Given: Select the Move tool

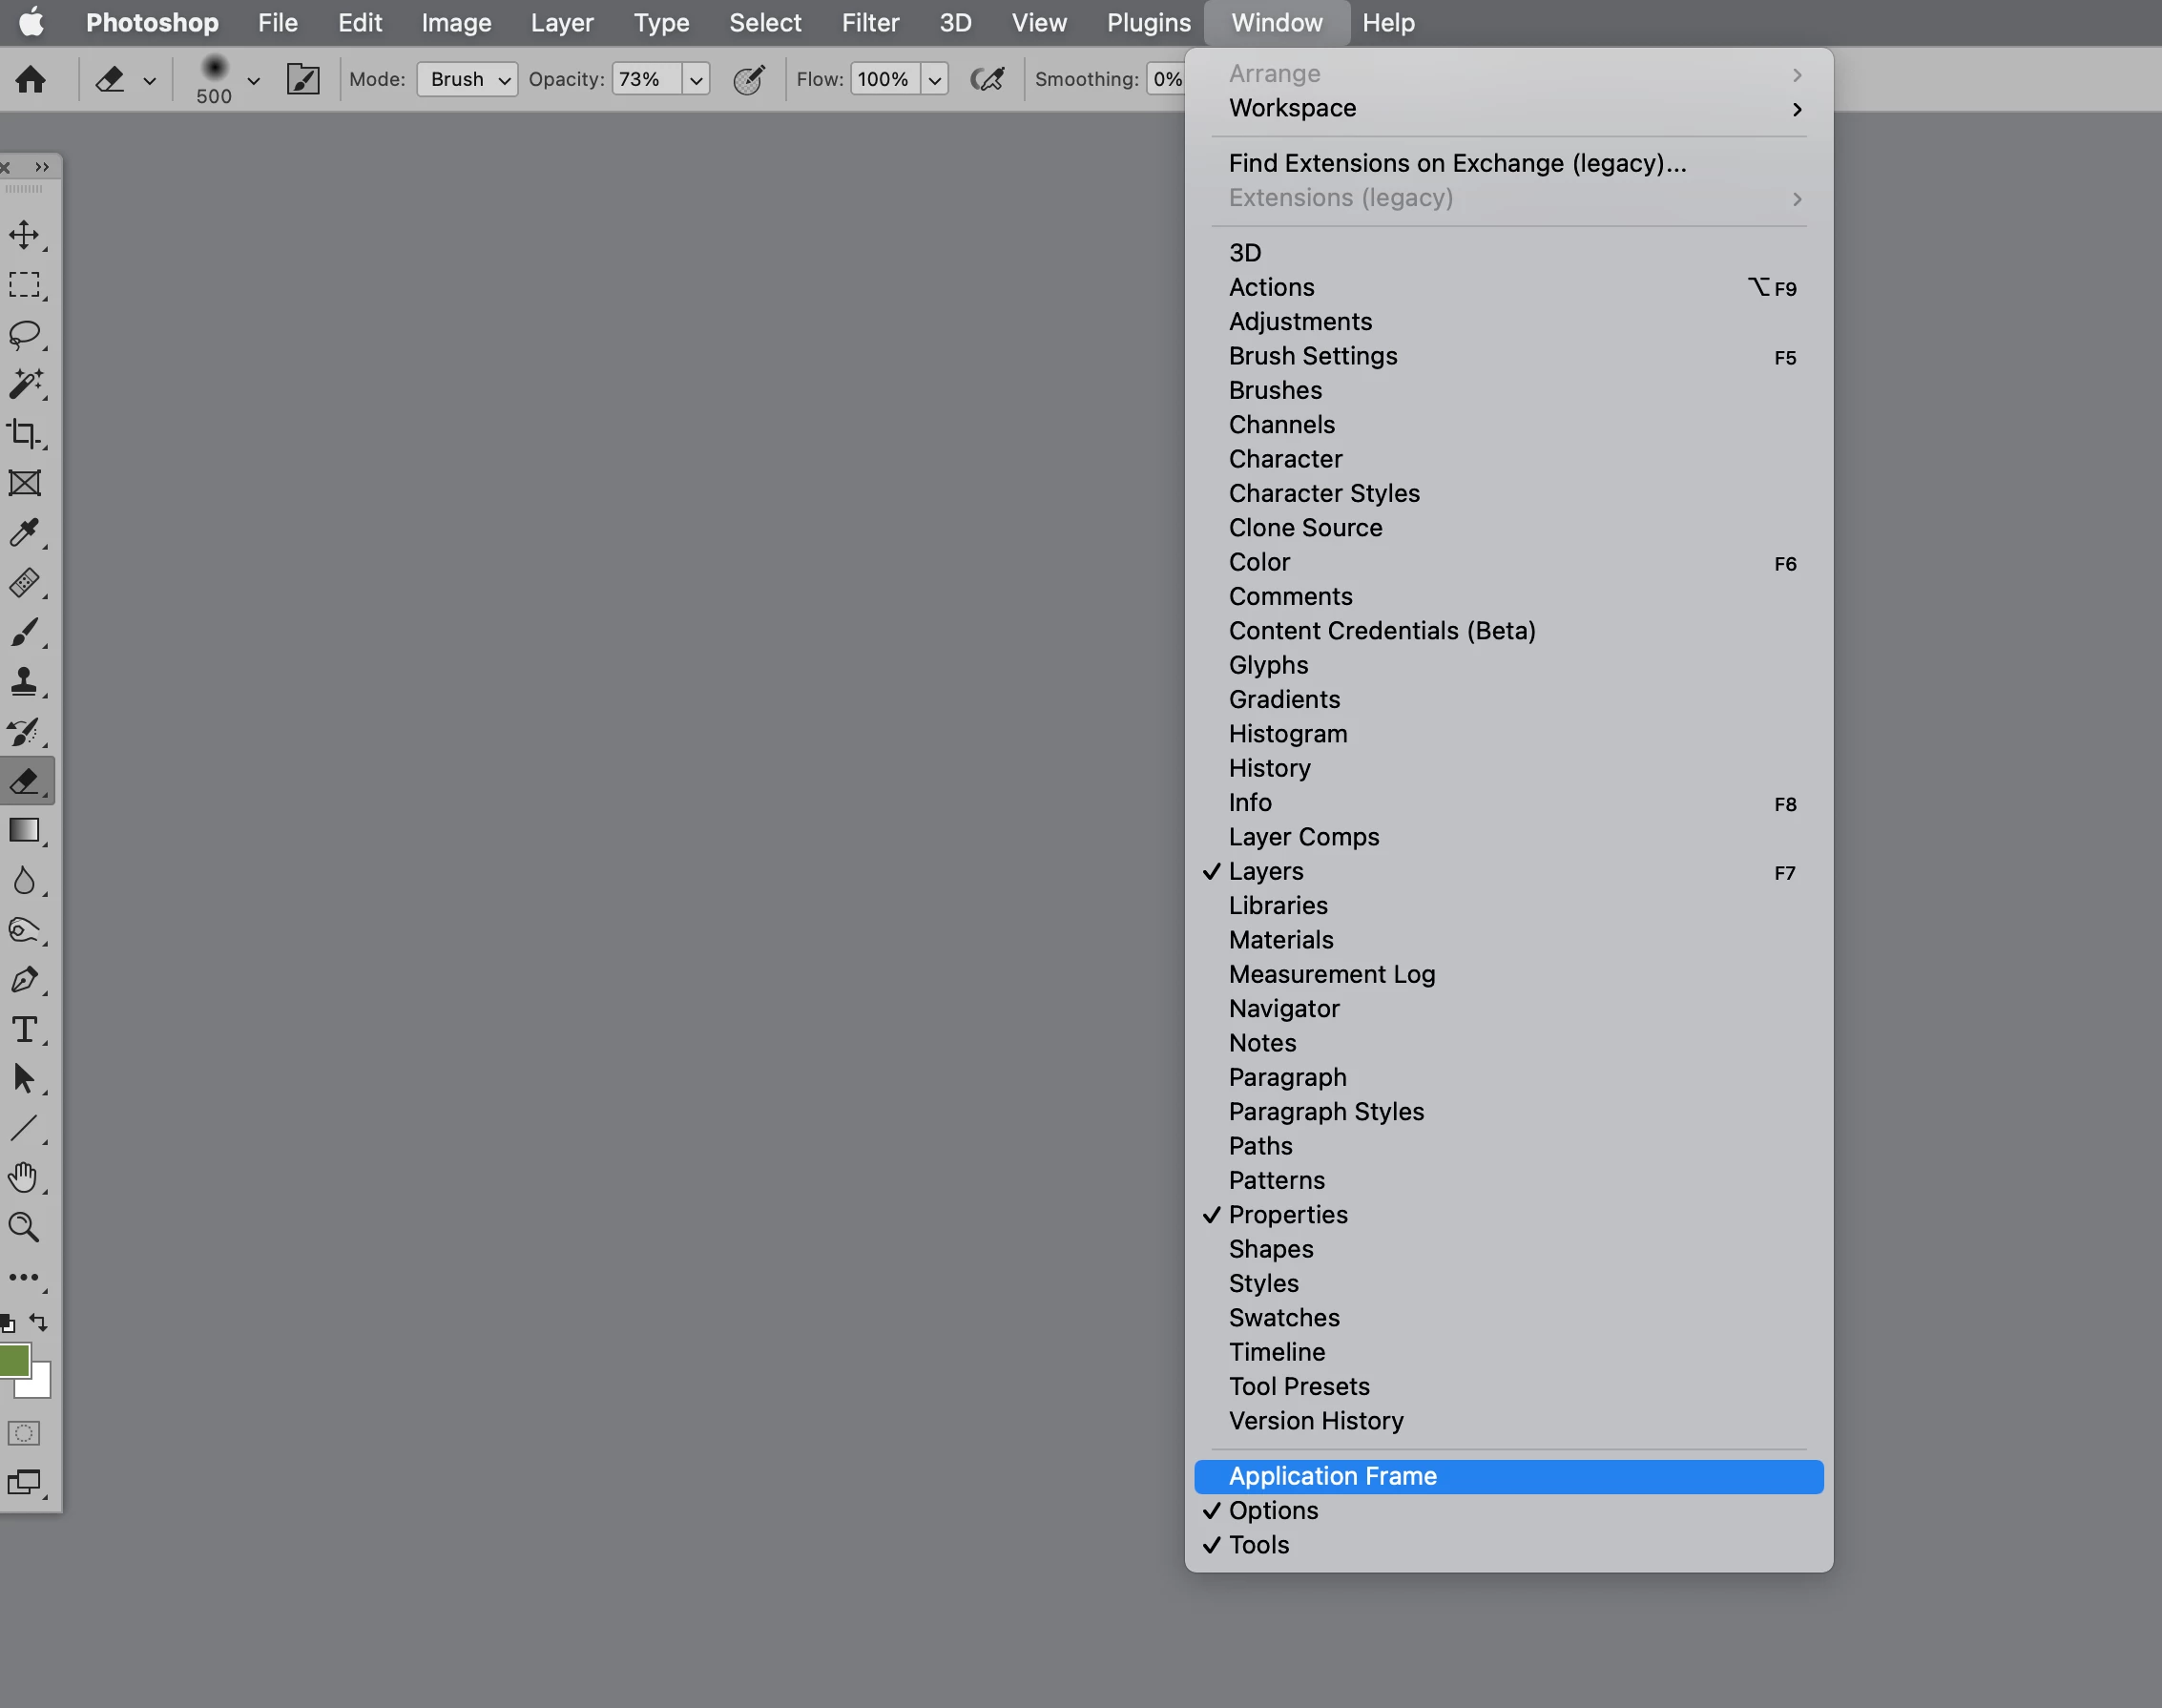Looking at the screenshot, I should point(24,235).
